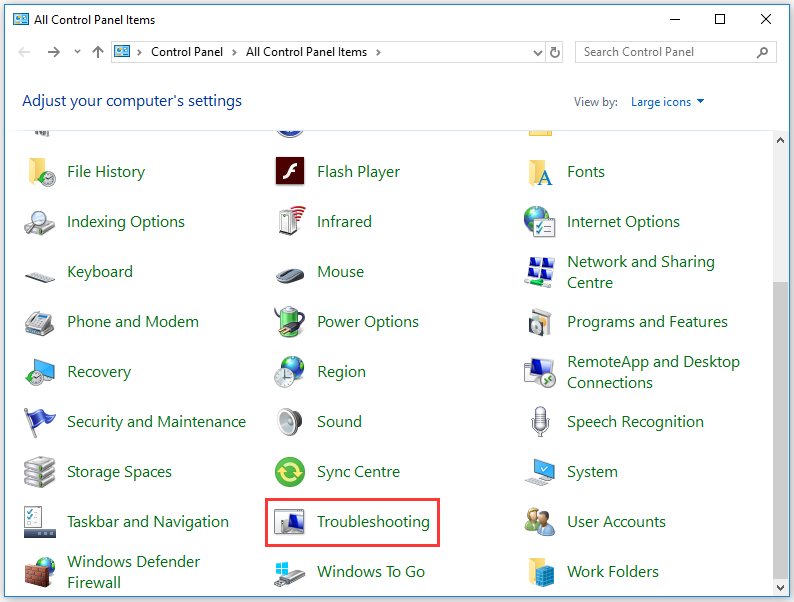Click the scrollbar down arrow

click(x=780, y=587)
